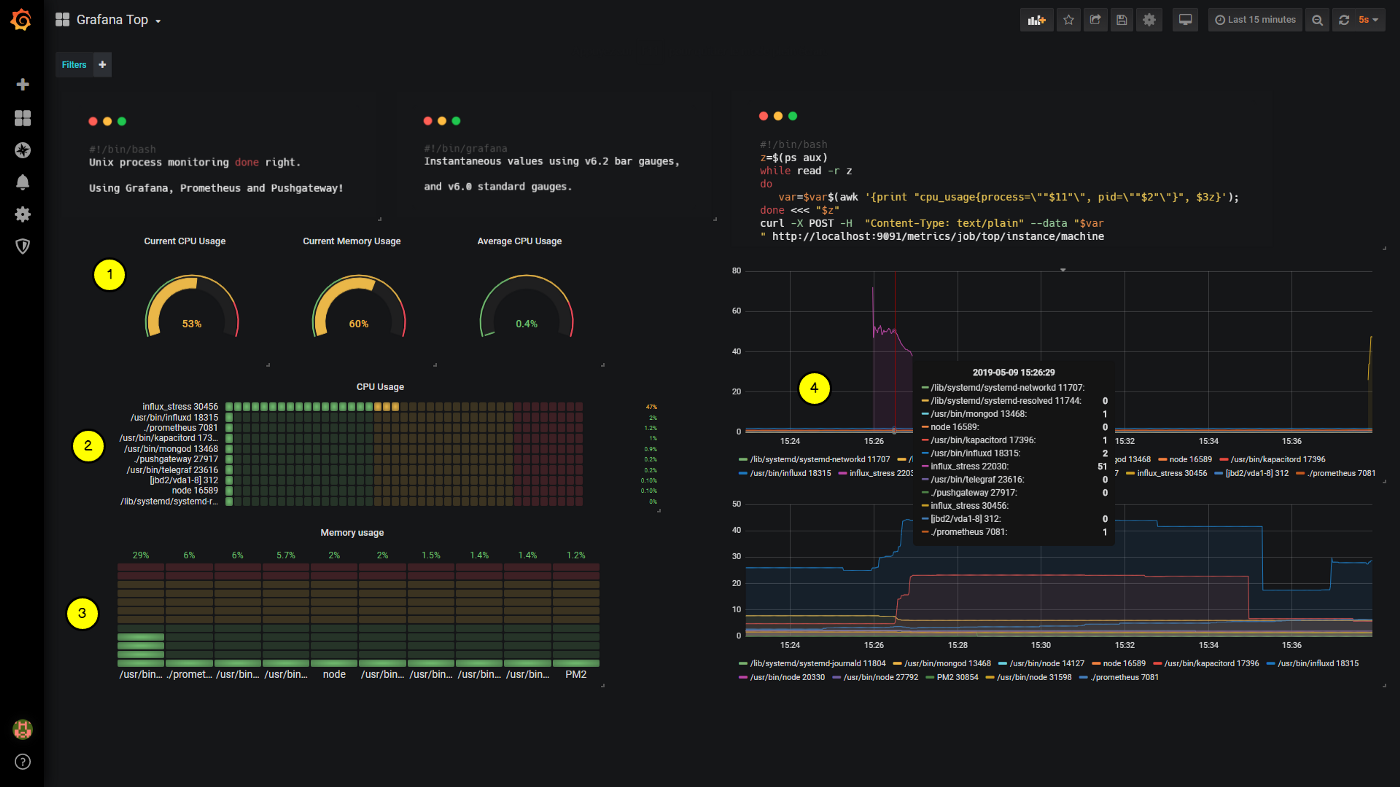Screen dimensions: 1400x787
Task: Cycle view mode via the TV icon
Action: click(x=1184, y=19)
